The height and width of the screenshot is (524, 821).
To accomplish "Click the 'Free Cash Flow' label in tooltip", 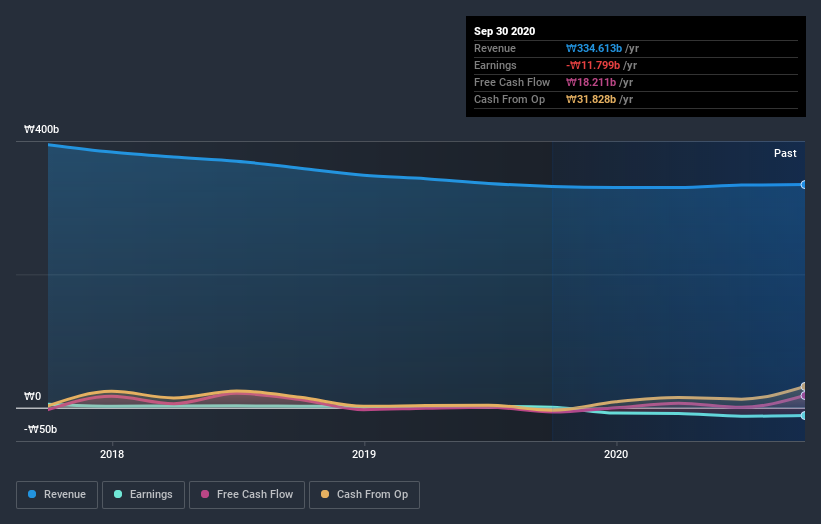I will pos(512,82).
